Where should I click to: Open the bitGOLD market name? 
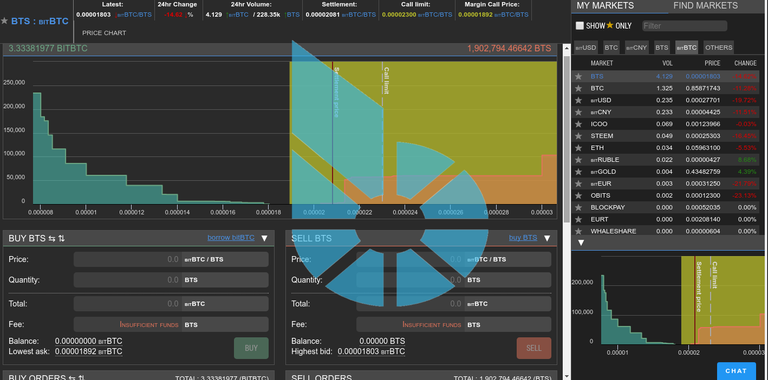click(x=603, y=172)
